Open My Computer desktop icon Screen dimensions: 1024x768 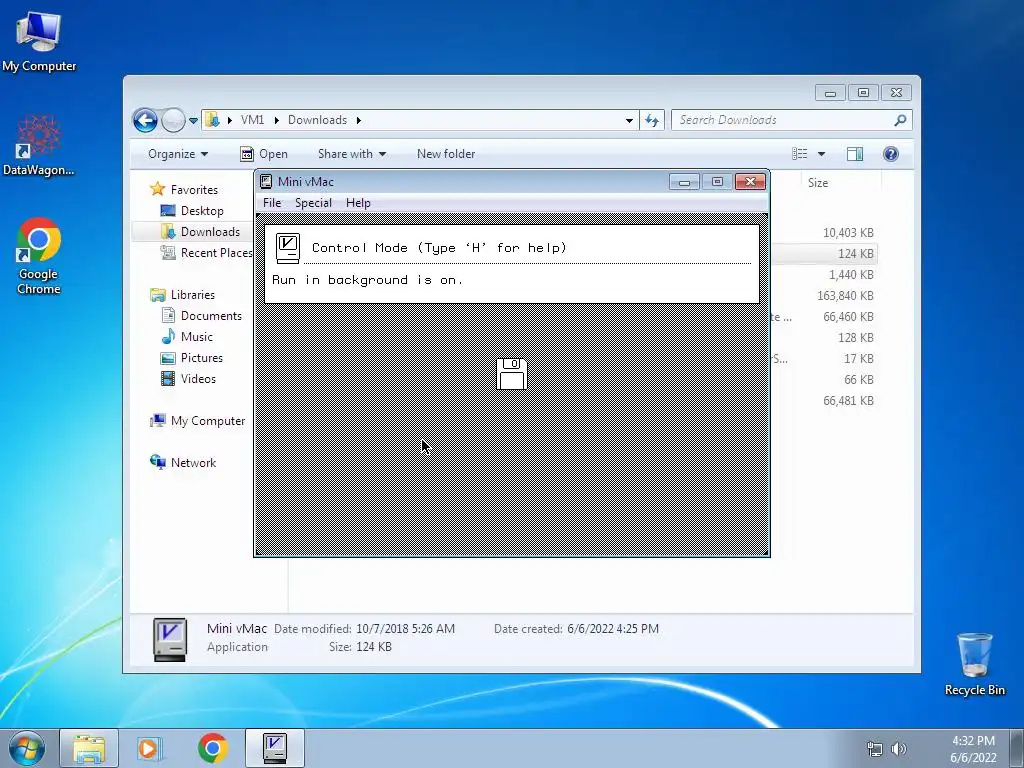pos(39,40)
